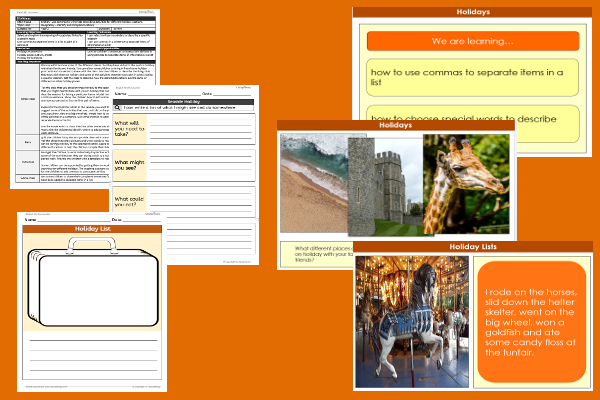The width and height of the screenshot is (600, 400).
Task: Click the magnifying glass icon on Seaside Holiday worksheet
Action: click(x=117, y=108)
